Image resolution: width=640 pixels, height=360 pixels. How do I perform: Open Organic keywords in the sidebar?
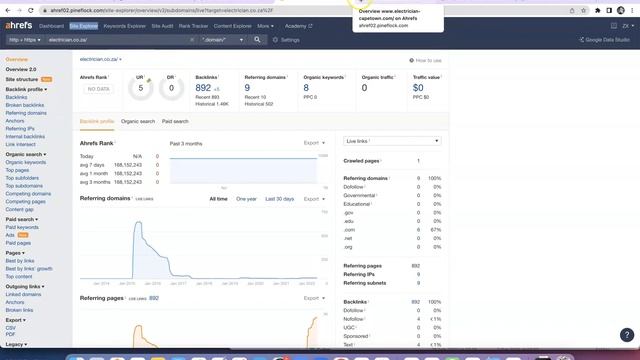(x=26, y=162)
